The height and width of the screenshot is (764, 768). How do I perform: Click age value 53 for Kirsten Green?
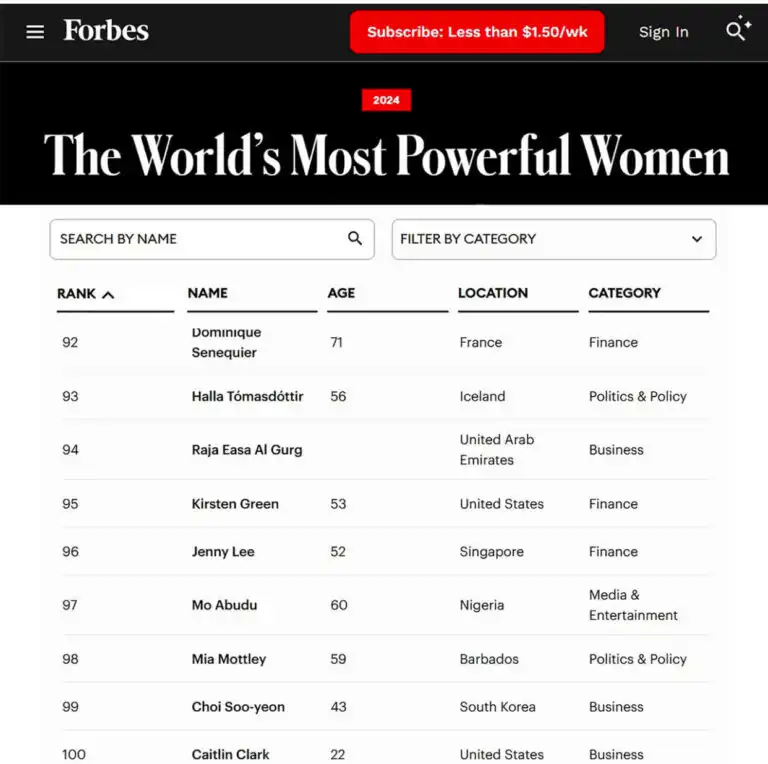pyautogui.click(x=338, y=503)
